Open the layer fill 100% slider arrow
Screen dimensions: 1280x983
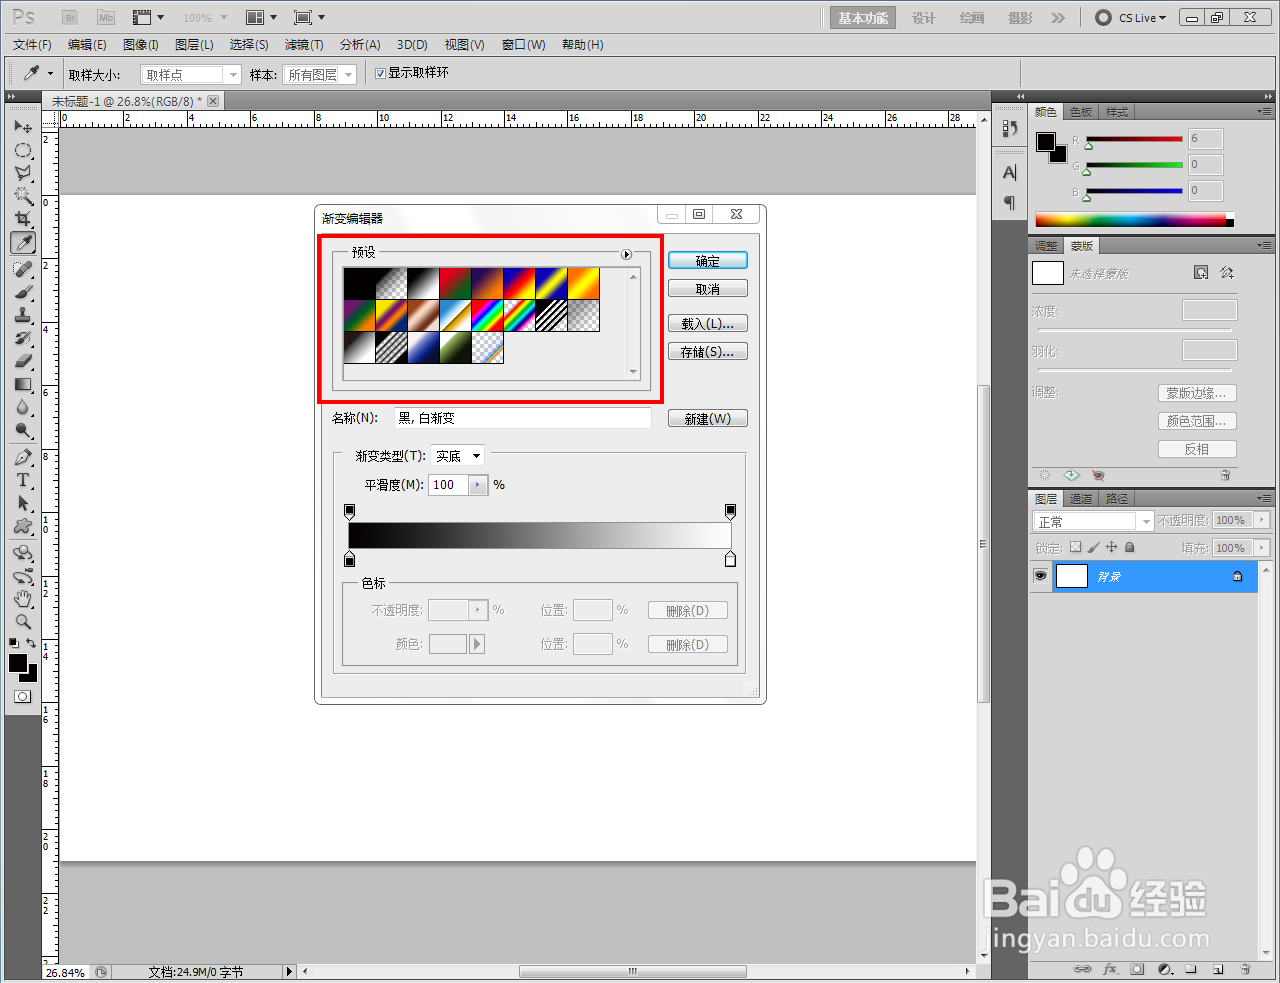1262,548
